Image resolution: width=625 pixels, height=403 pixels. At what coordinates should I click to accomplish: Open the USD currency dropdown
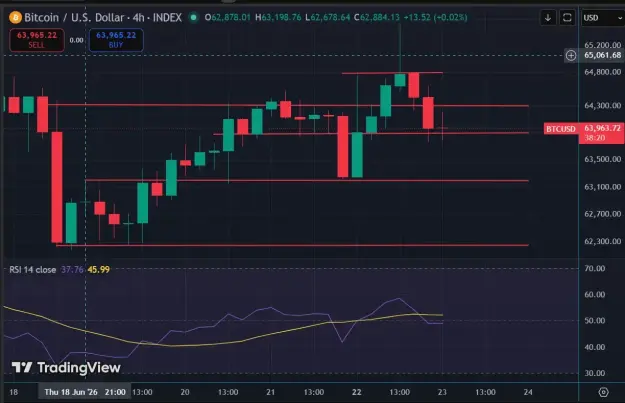tap(603, 18)
